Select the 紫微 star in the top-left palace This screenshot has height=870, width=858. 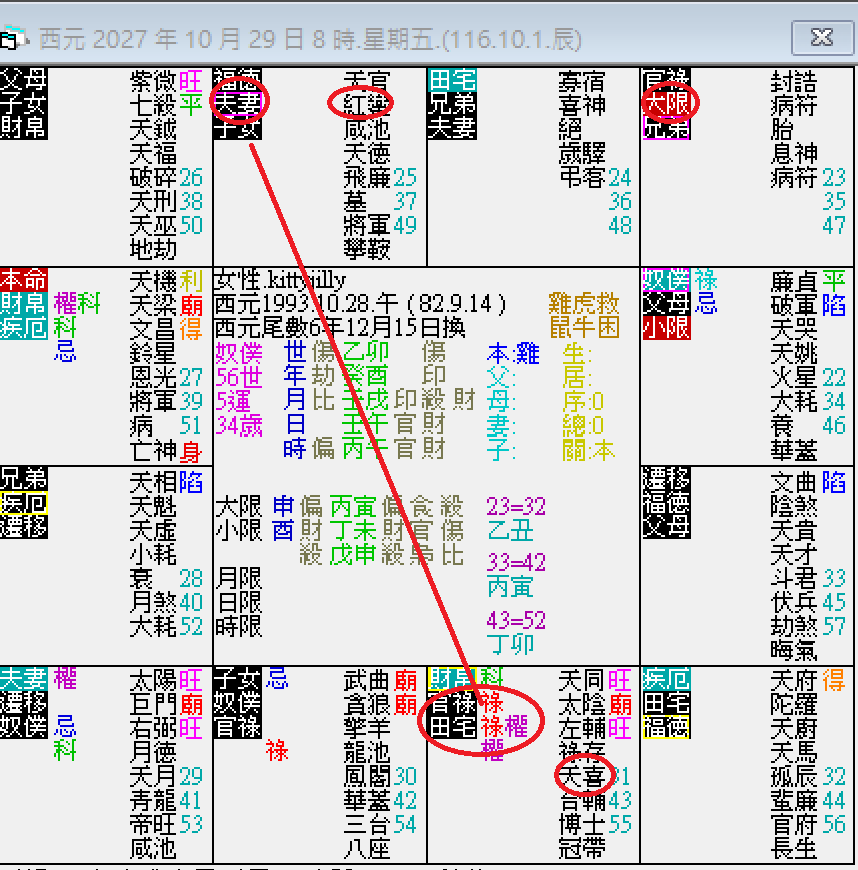tap(153, 81)
